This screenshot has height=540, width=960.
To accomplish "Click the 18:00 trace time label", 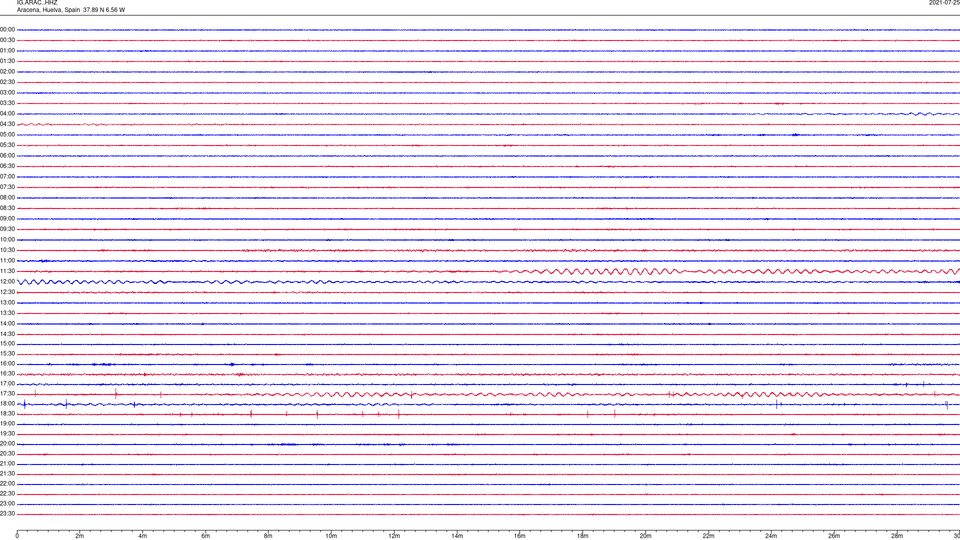I will (x=7, y=404).
